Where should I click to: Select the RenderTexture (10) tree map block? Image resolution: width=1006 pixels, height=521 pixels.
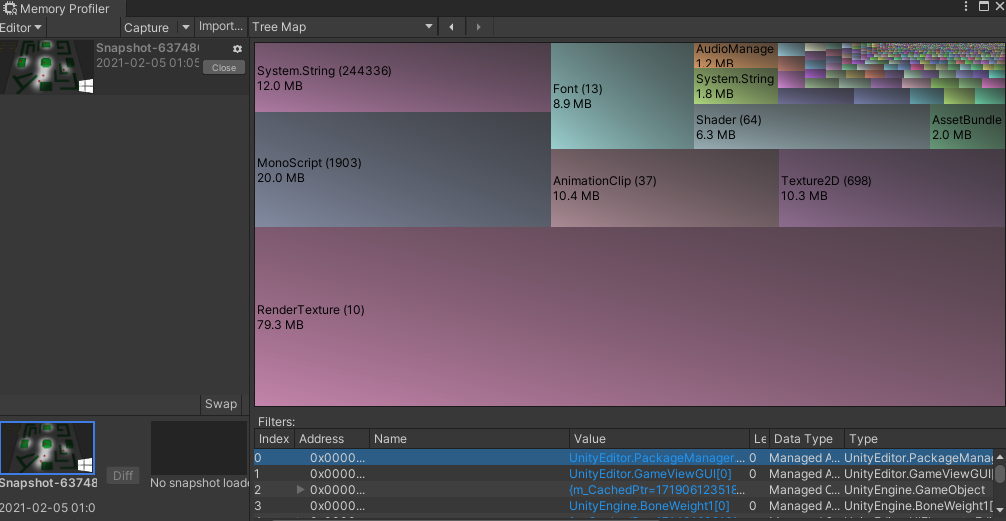pyautogui.click(x=629, y=316)
